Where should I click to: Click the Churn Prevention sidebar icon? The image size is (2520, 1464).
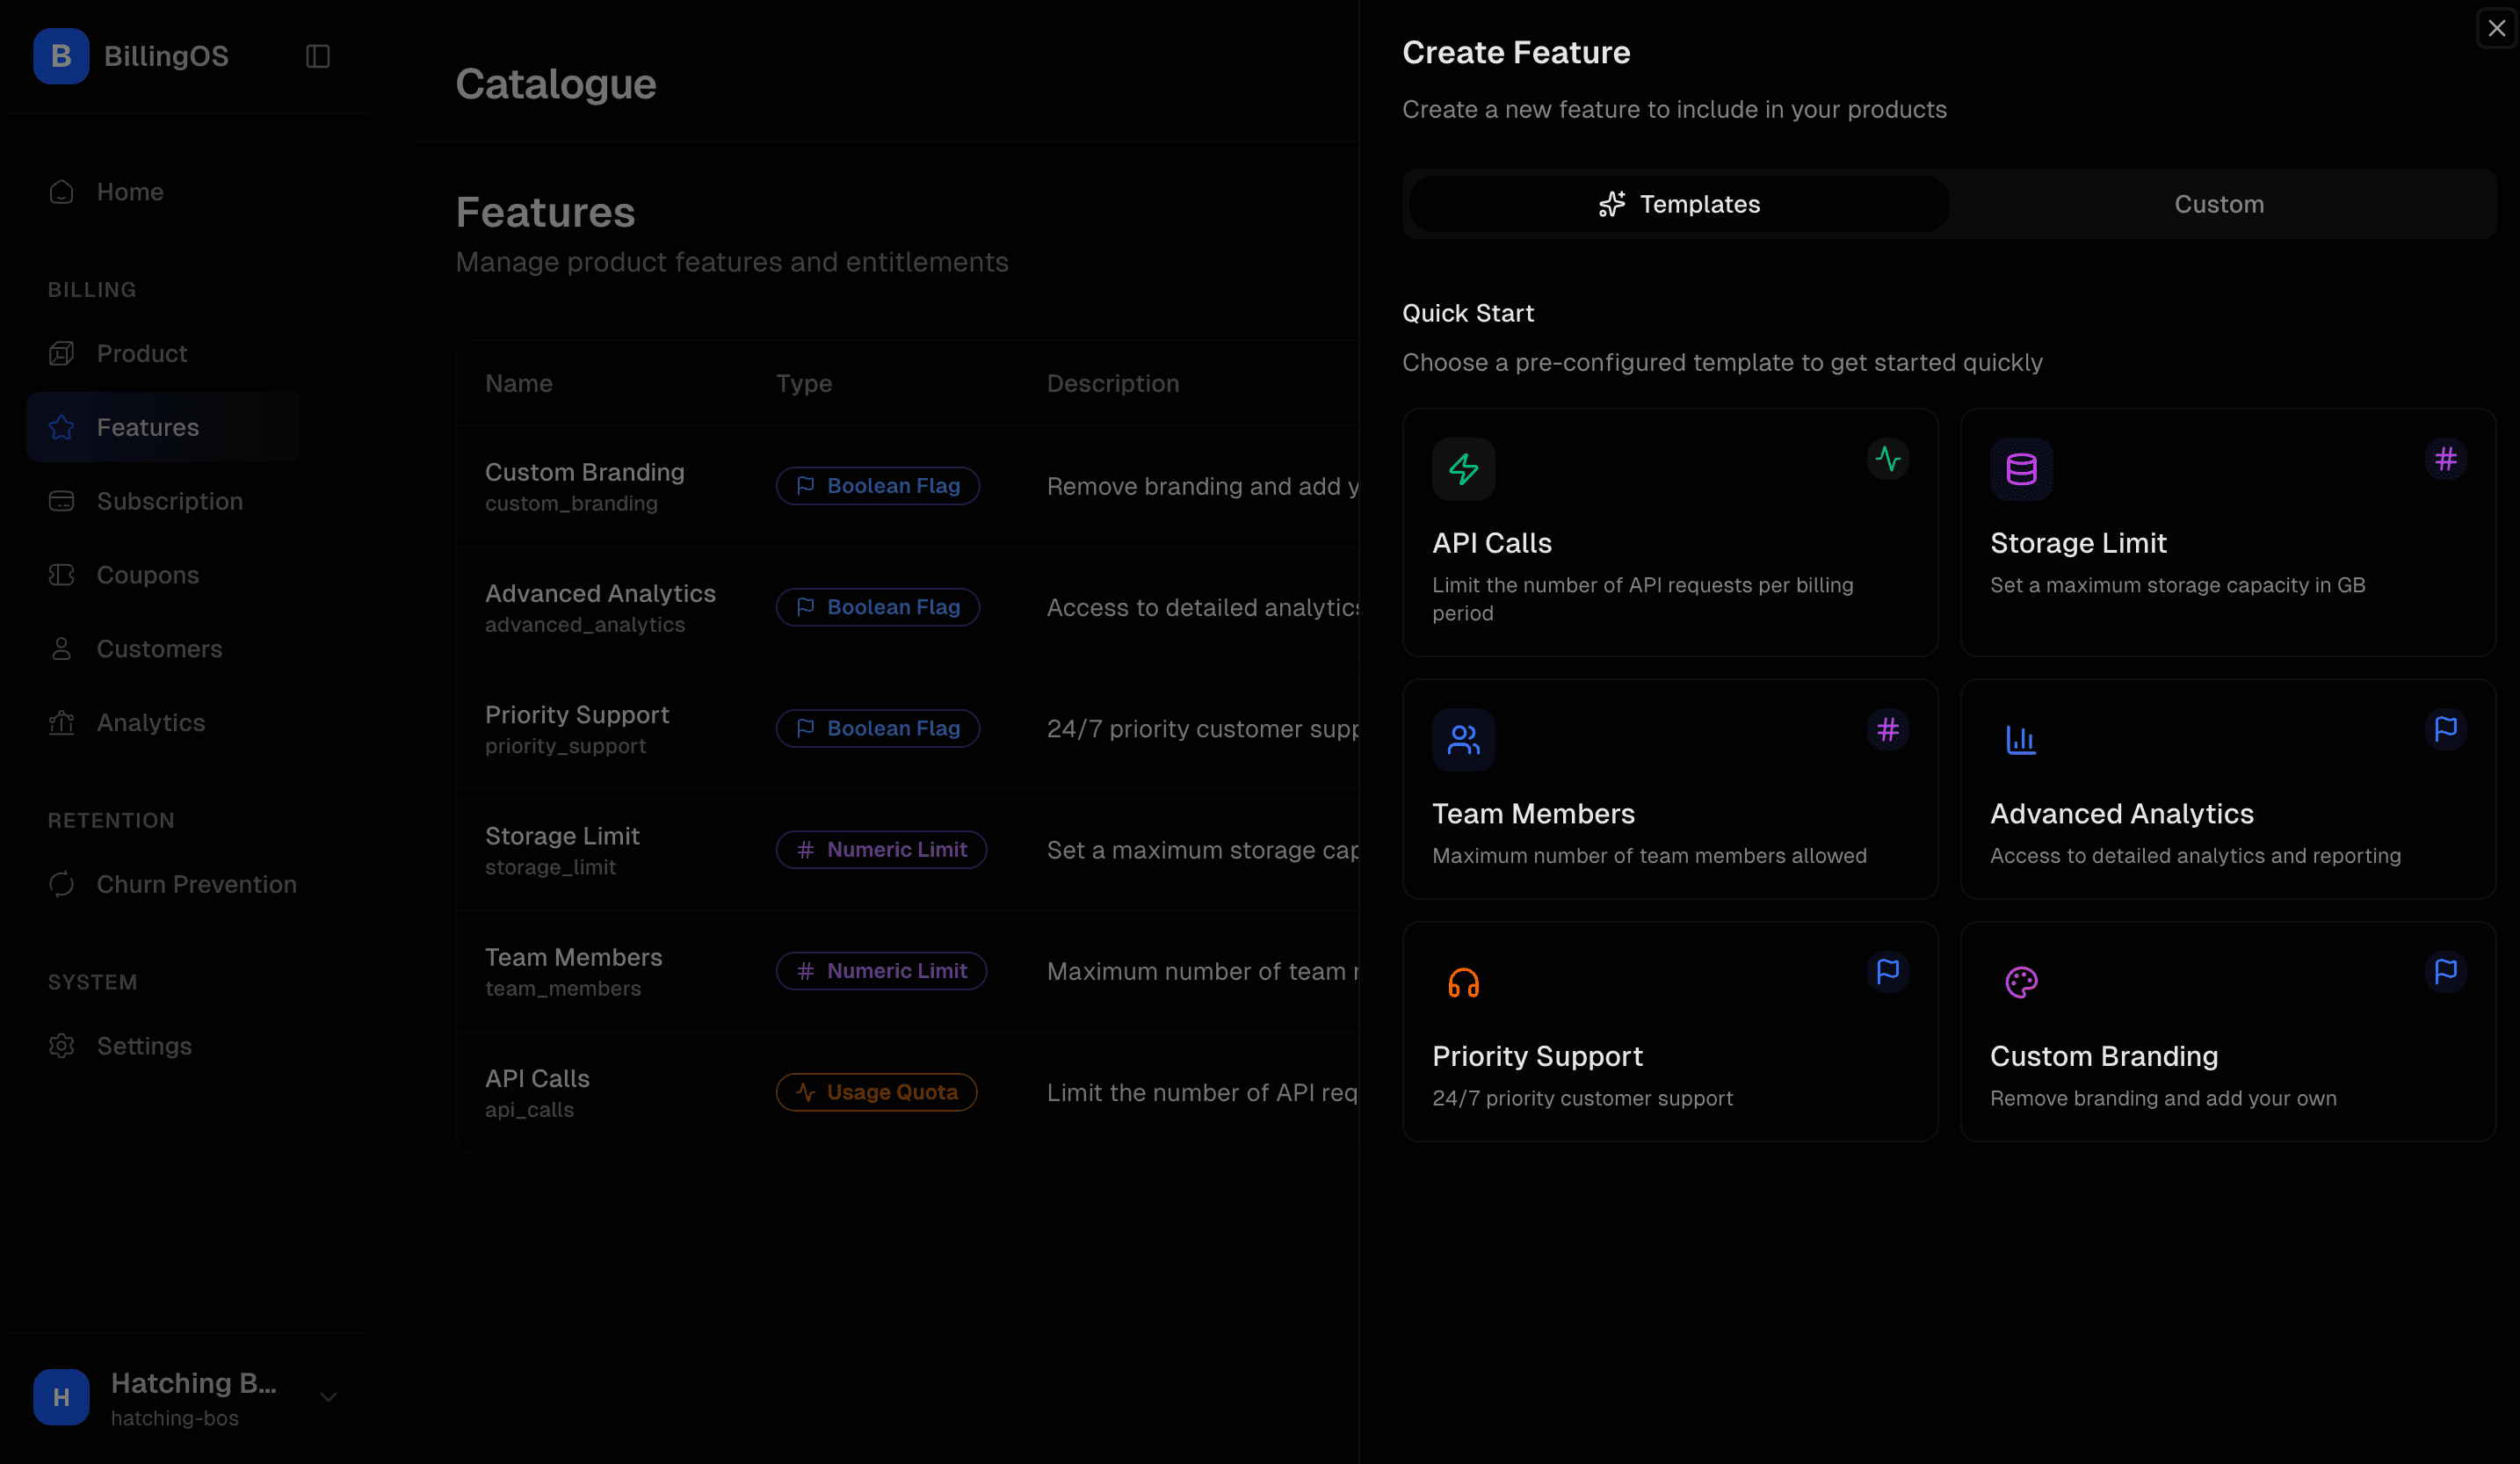(x=61, y=884)
